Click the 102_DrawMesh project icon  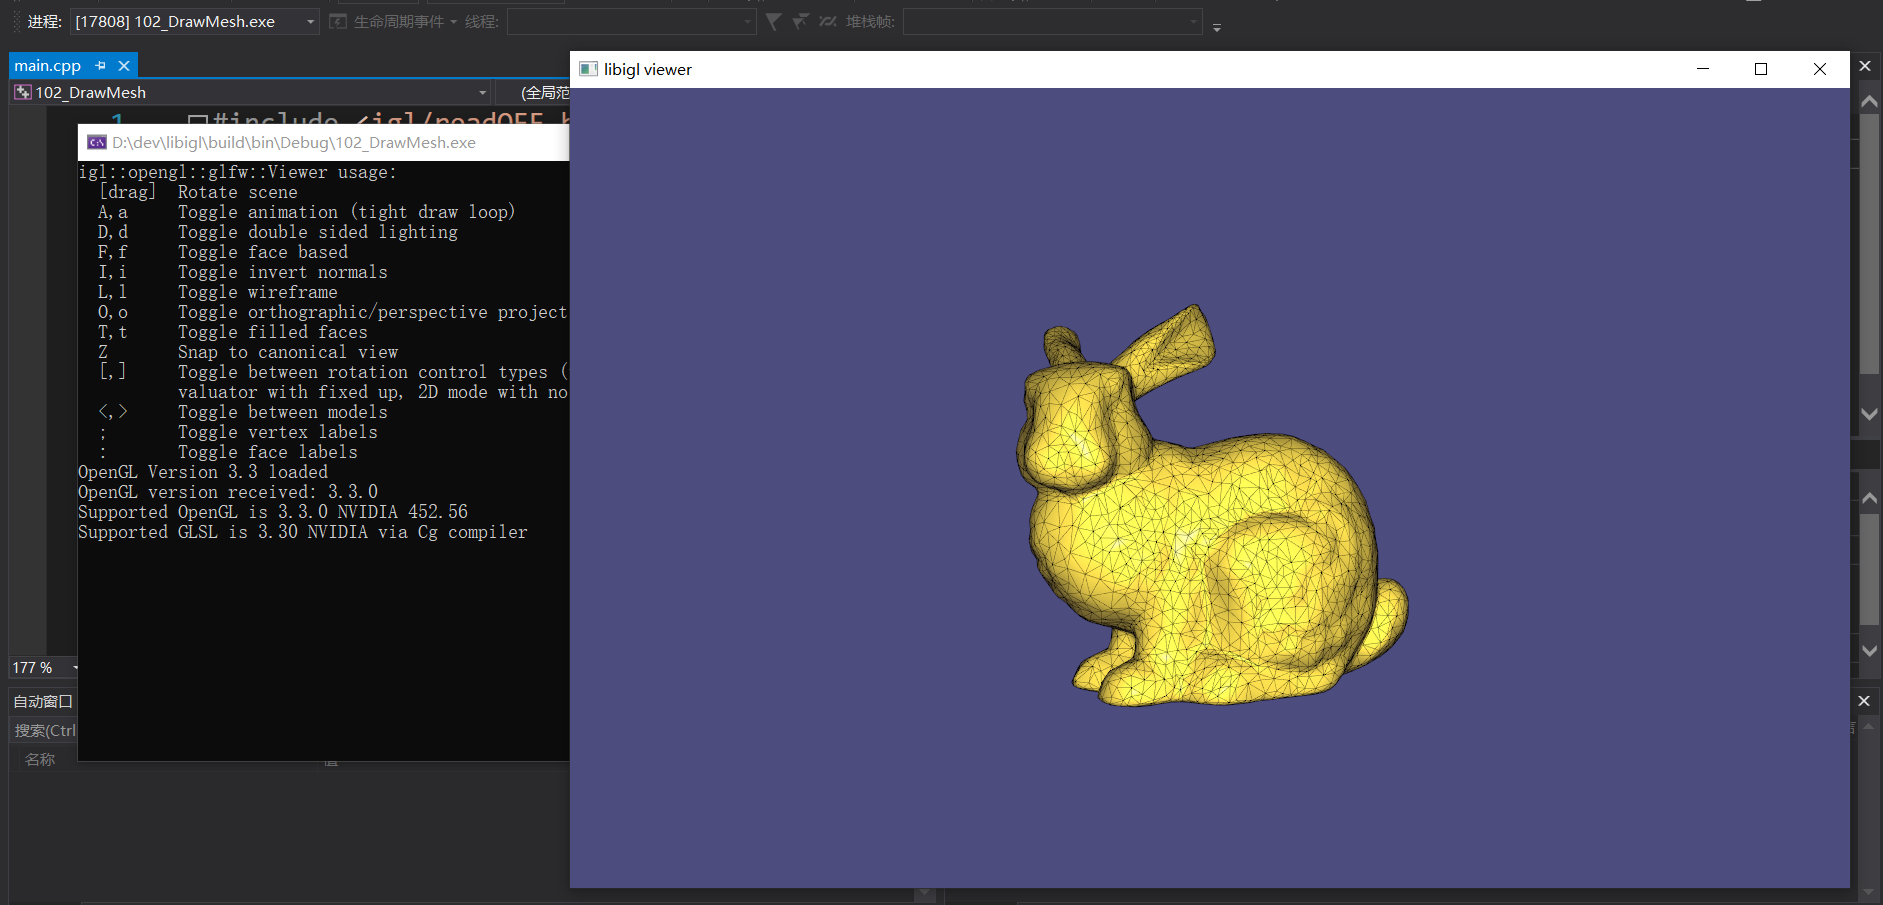23,92
